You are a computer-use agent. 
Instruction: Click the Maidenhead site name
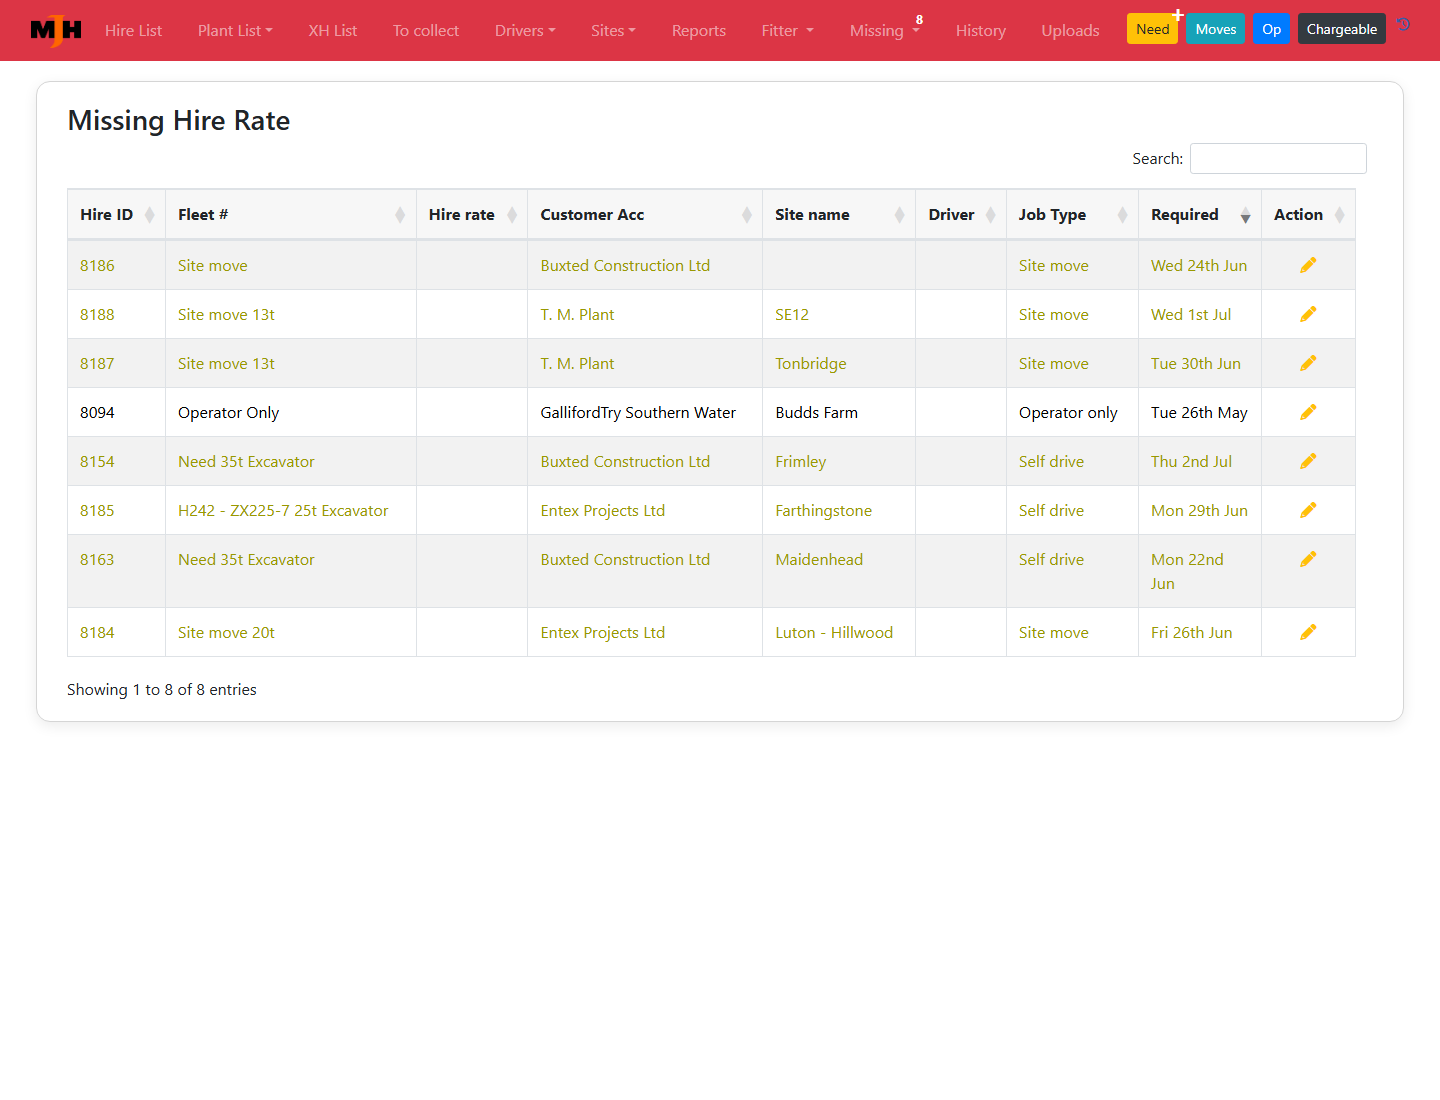click(819, 559)
